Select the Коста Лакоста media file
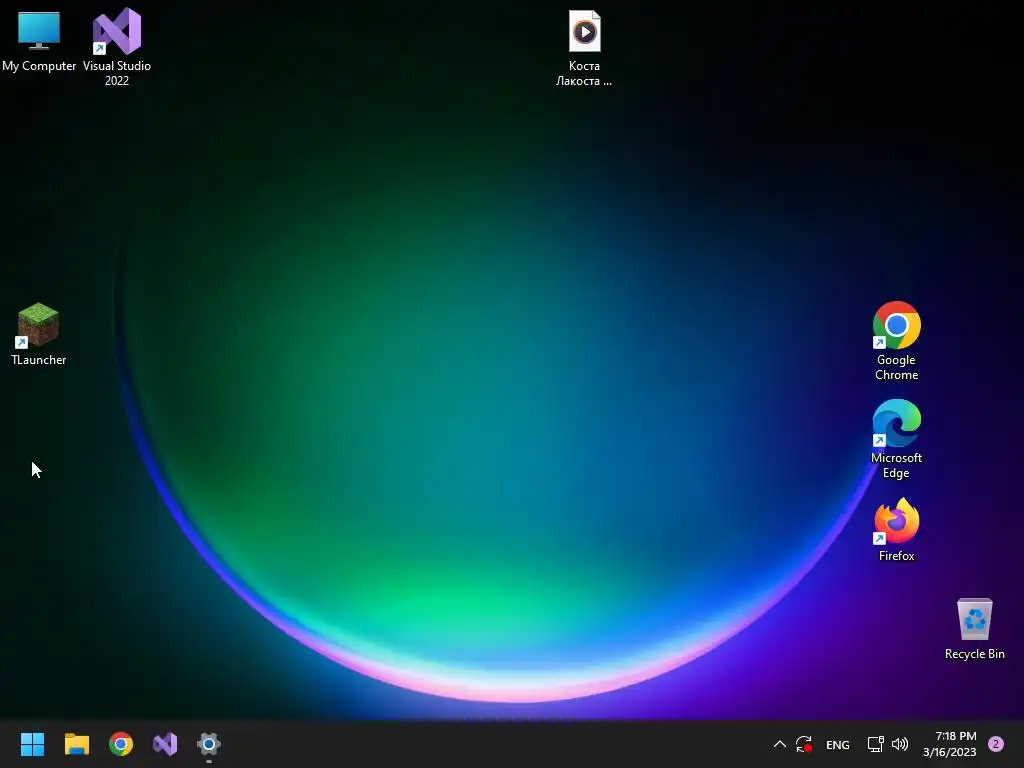The image size is (1024, 768). click(584, 48)
